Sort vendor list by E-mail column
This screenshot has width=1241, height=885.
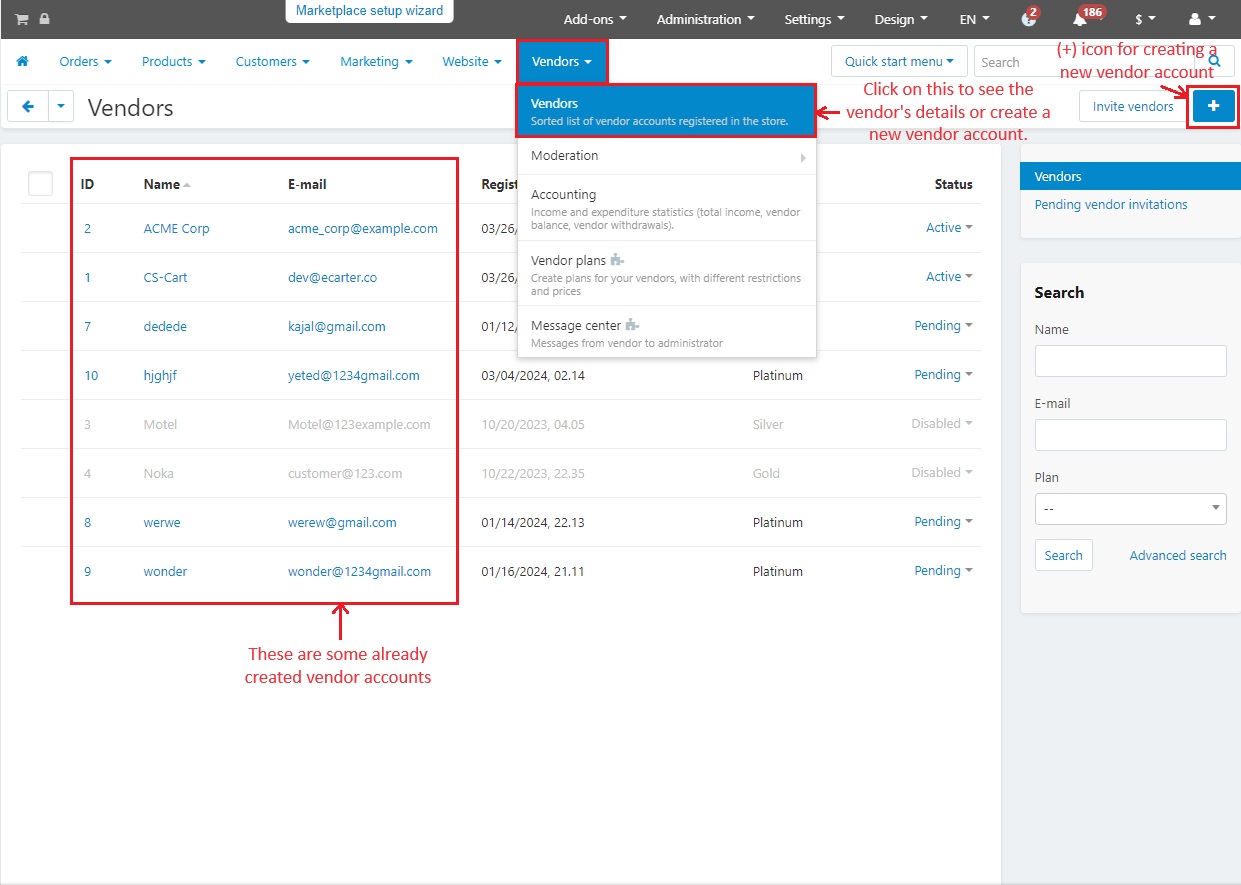pyautogui.click(x=307, y=184)
